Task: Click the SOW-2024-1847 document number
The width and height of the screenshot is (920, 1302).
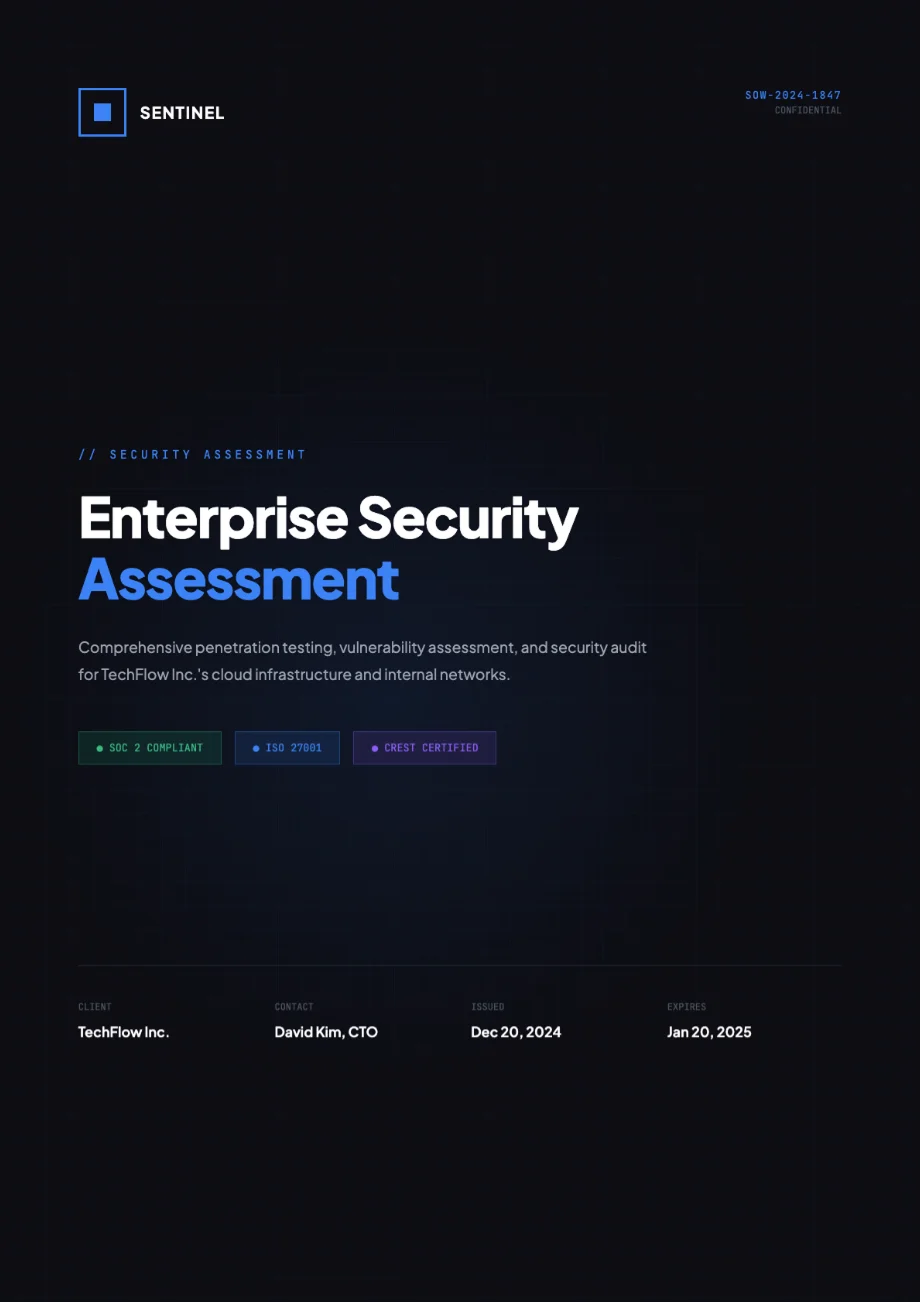Action: pyautogui.click(x=791, y=95)
